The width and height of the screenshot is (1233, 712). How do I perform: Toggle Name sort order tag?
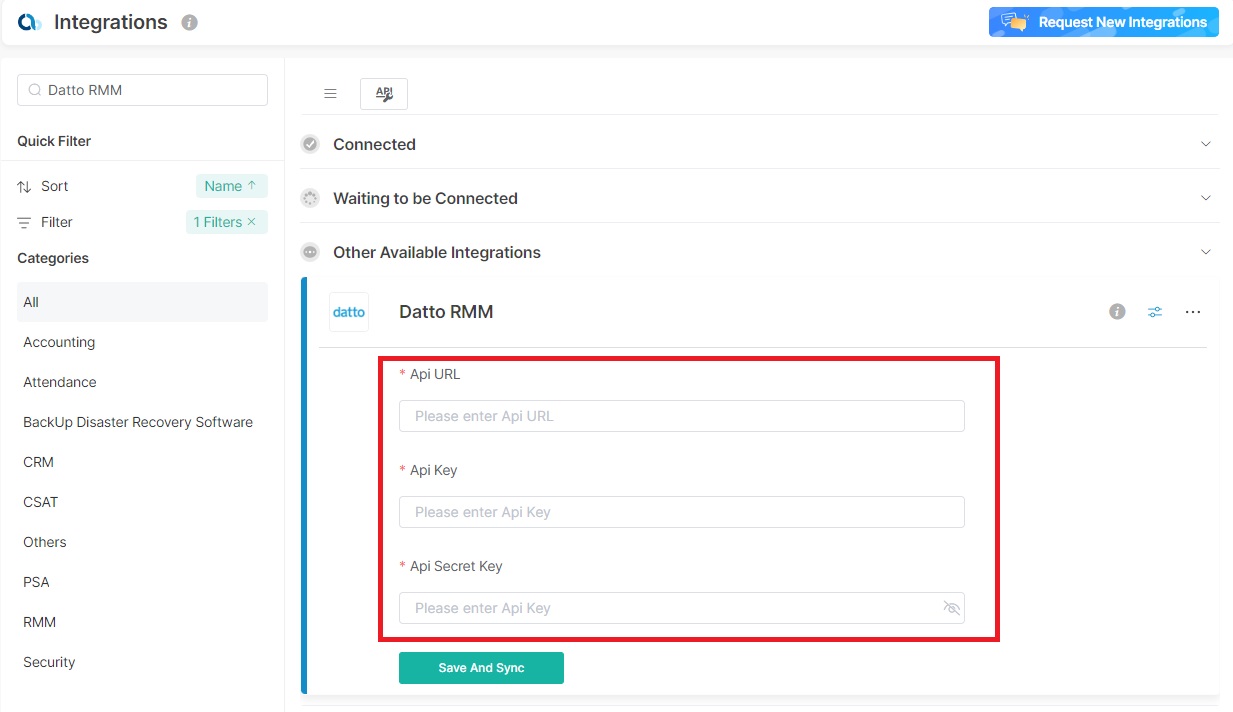click(231, 186)
